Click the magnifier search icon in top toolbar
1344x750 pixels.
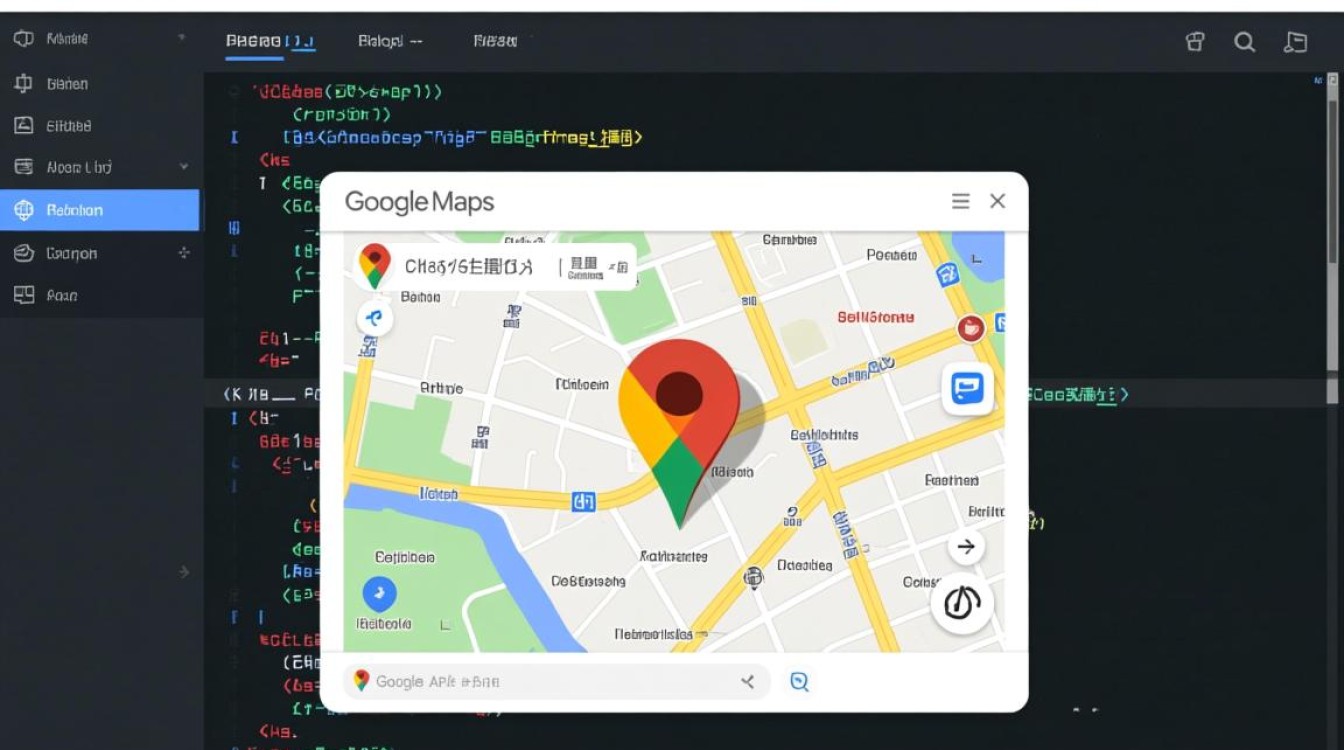point(1245,41)
